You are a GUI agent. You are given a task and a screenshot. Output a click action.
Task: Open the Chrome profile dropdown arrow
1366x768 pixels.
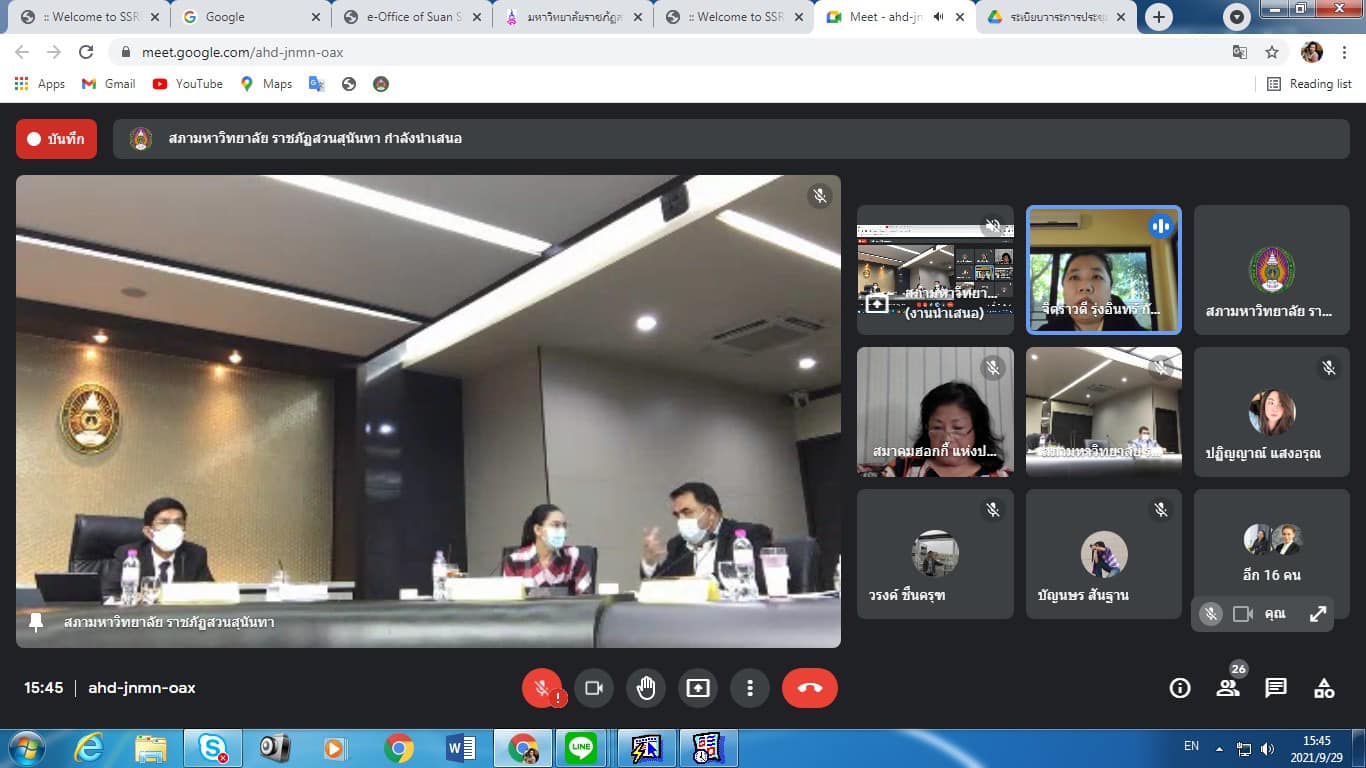click(x=1238, y=17)
